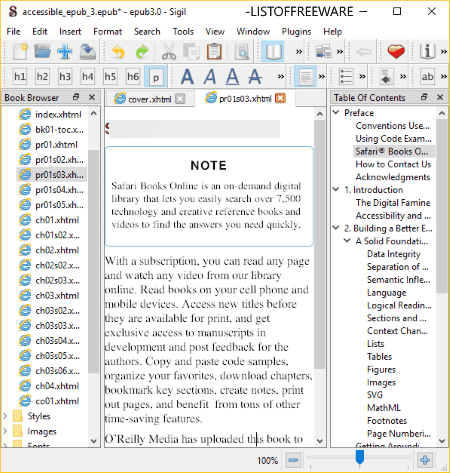The image size is (450, 473).
Task: Open the Plugins menu
Action: coord(296,32)
